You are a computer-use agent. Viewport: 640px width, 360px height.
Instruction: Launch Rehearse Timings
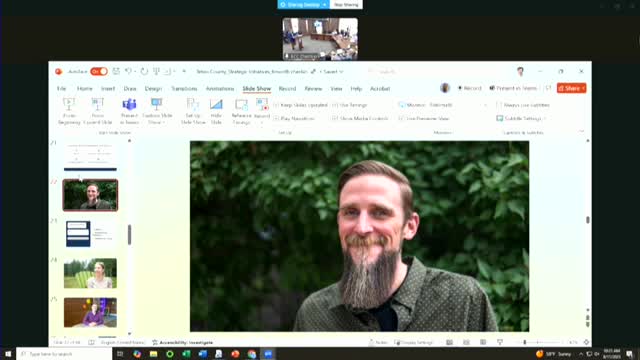coord(241,111)
